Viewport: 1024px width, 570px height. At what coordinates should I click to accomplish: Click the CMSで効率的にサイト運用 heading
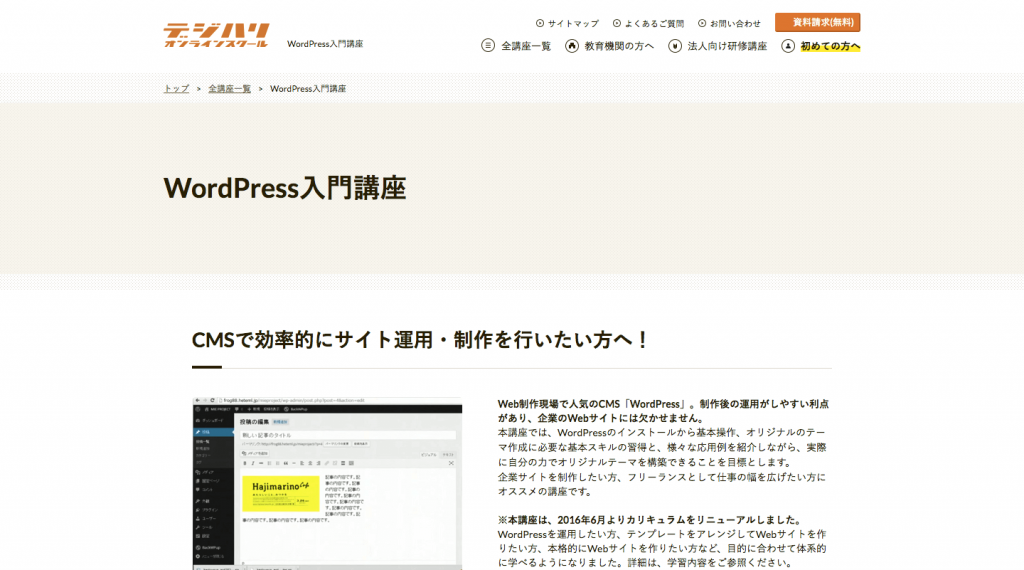tap(420, 340)
